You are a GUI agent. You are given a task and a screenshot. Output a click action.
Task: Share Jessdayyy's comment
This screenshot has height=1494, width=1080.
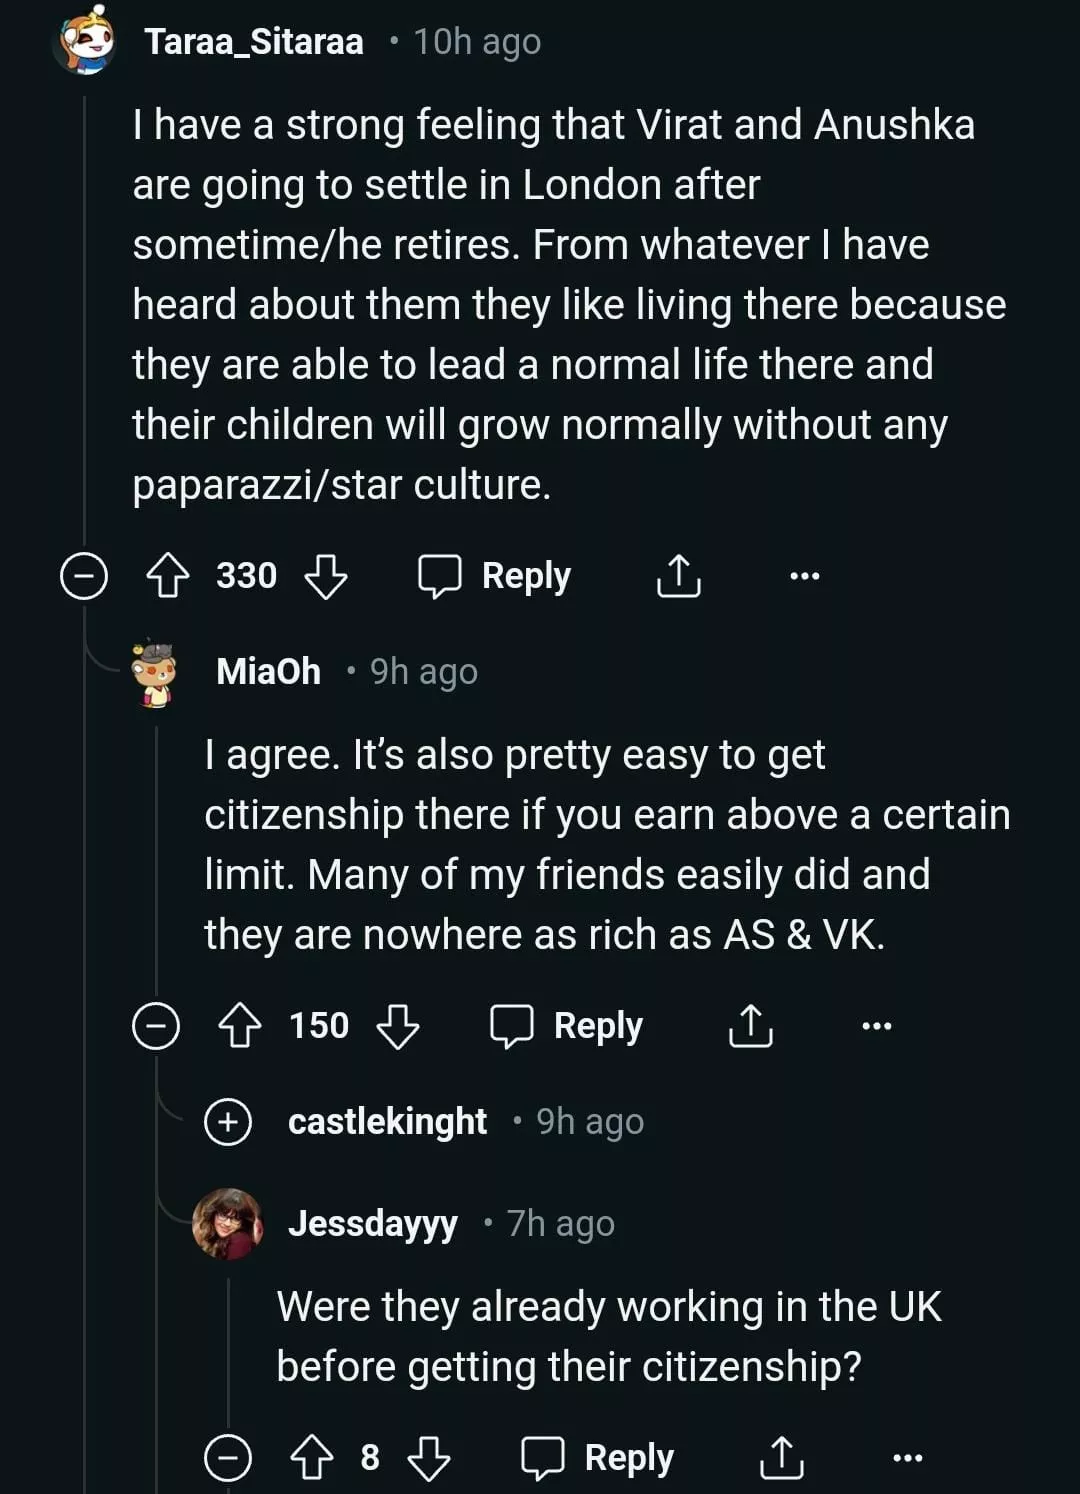click(781, 1458)
